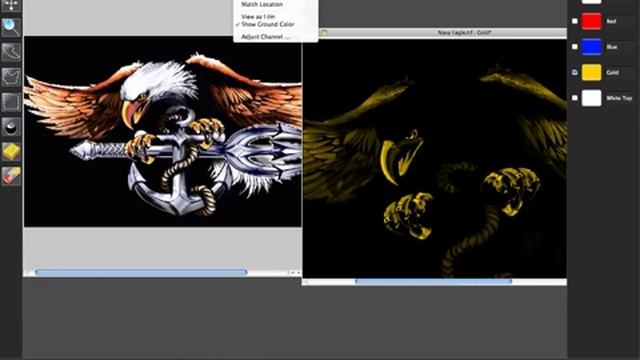Select the polygon lasso selection tool
This screenshot has width=640, height=360.
point(11,77)
